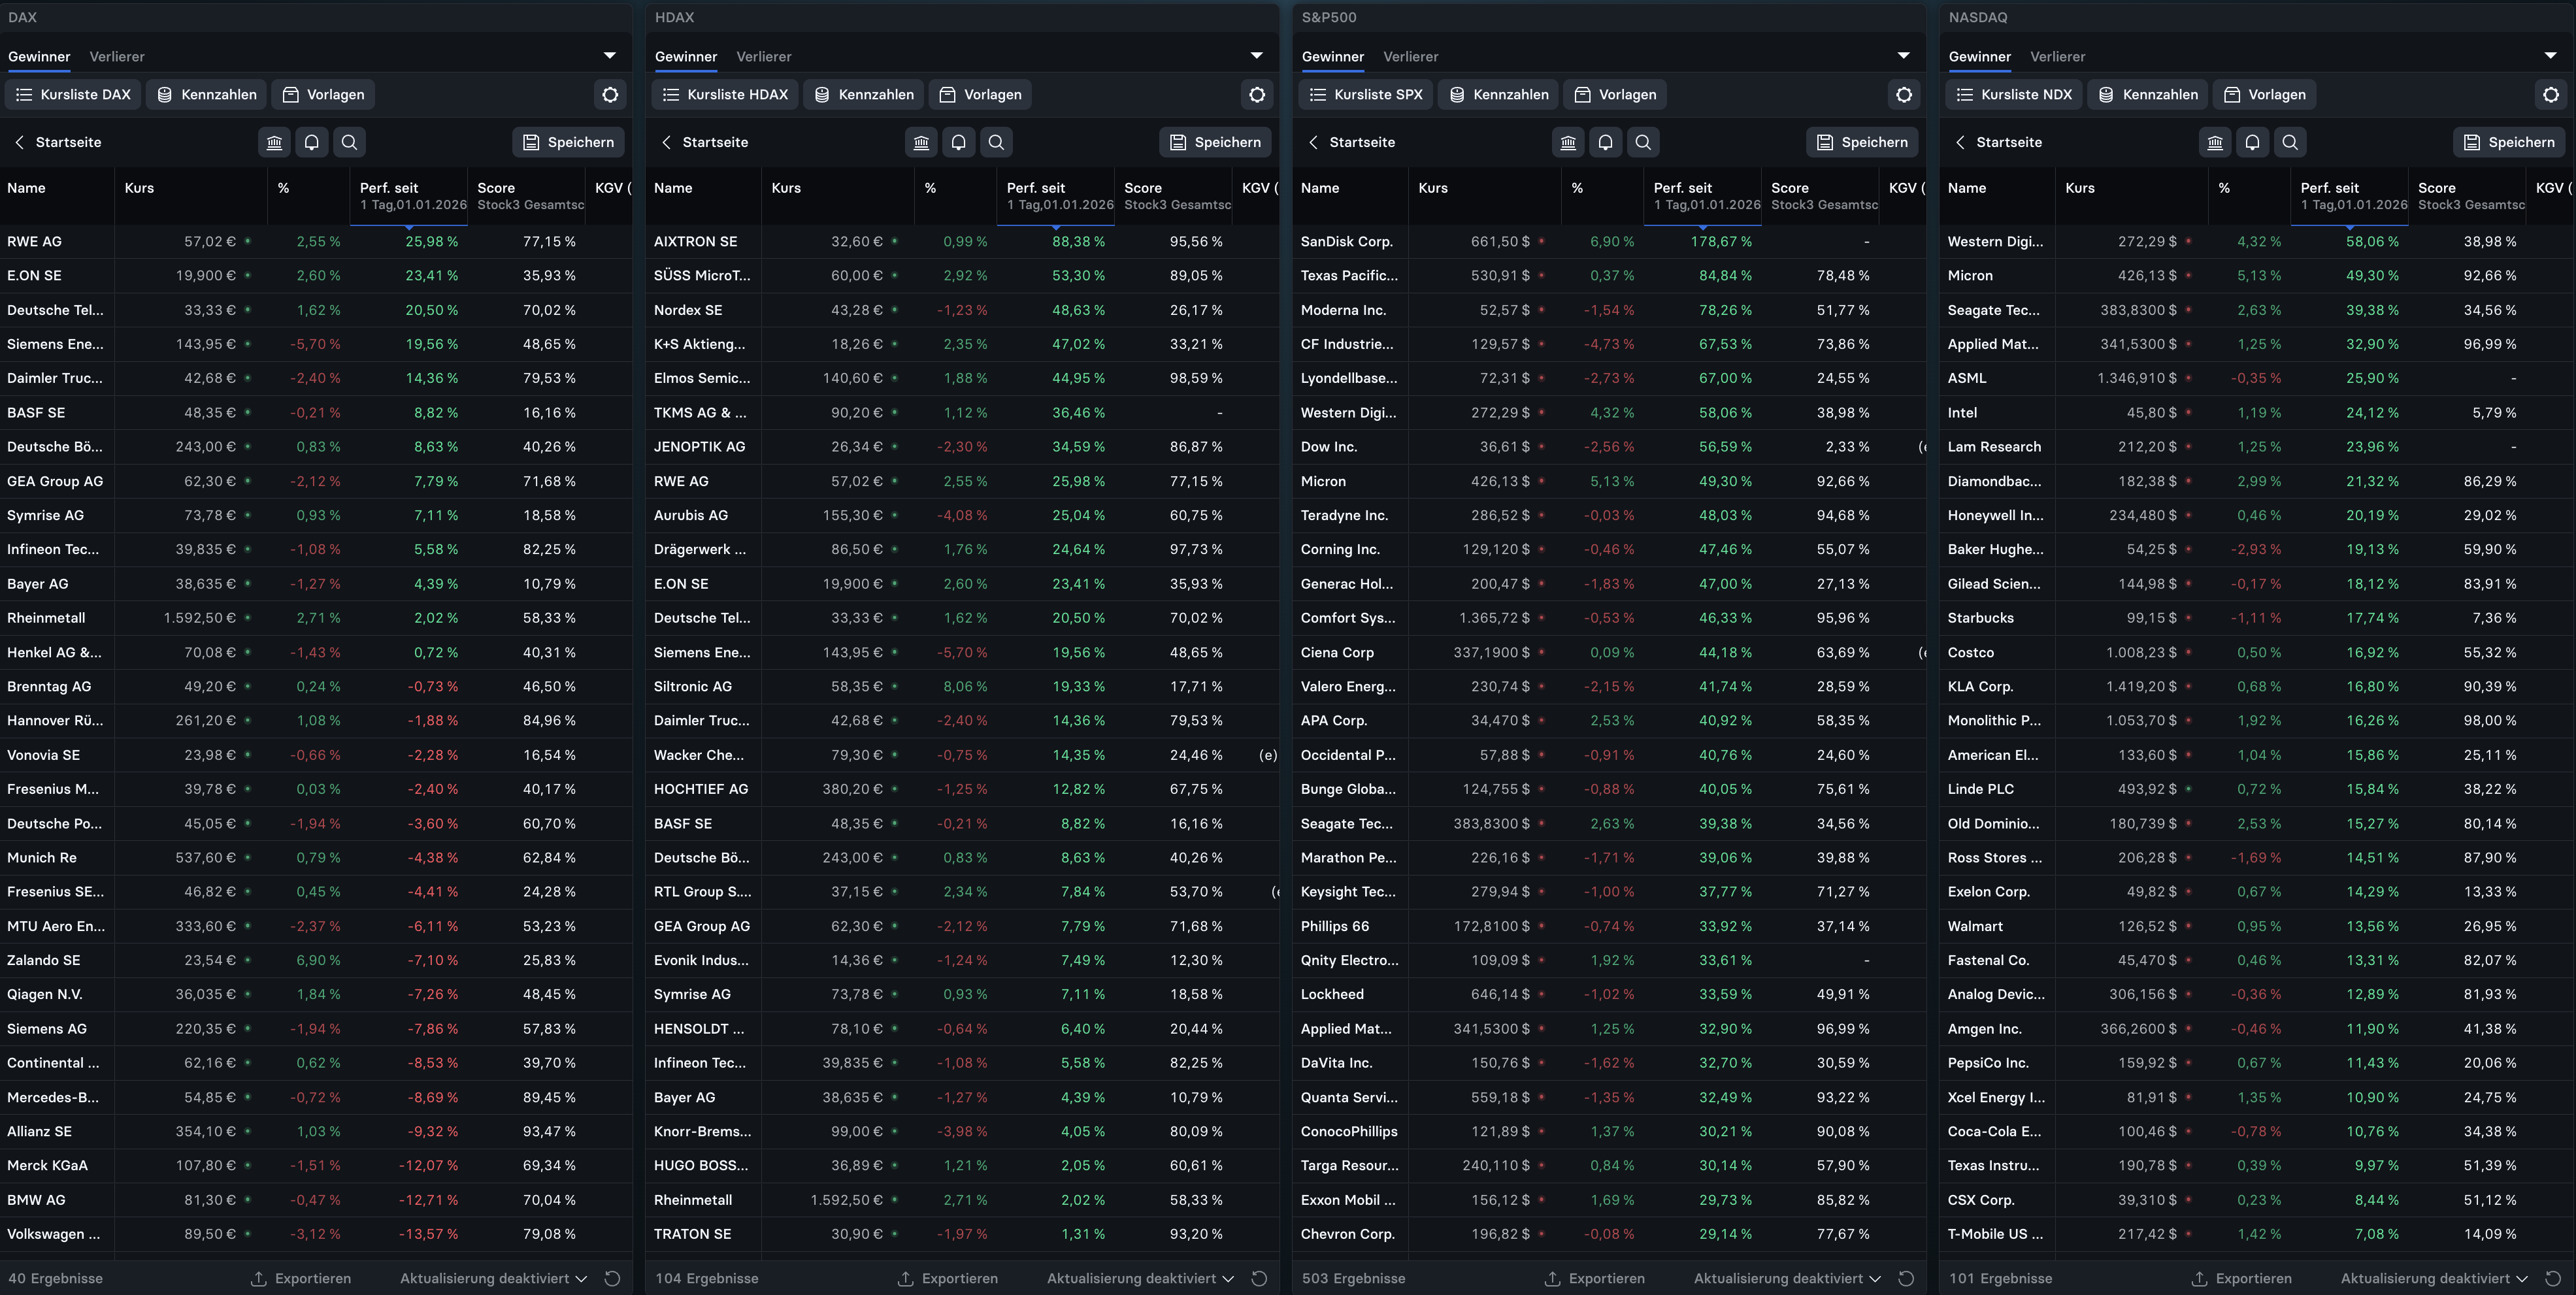
Task: Open the bank icon in HDAX toolbar
Action: click(921, 142)
